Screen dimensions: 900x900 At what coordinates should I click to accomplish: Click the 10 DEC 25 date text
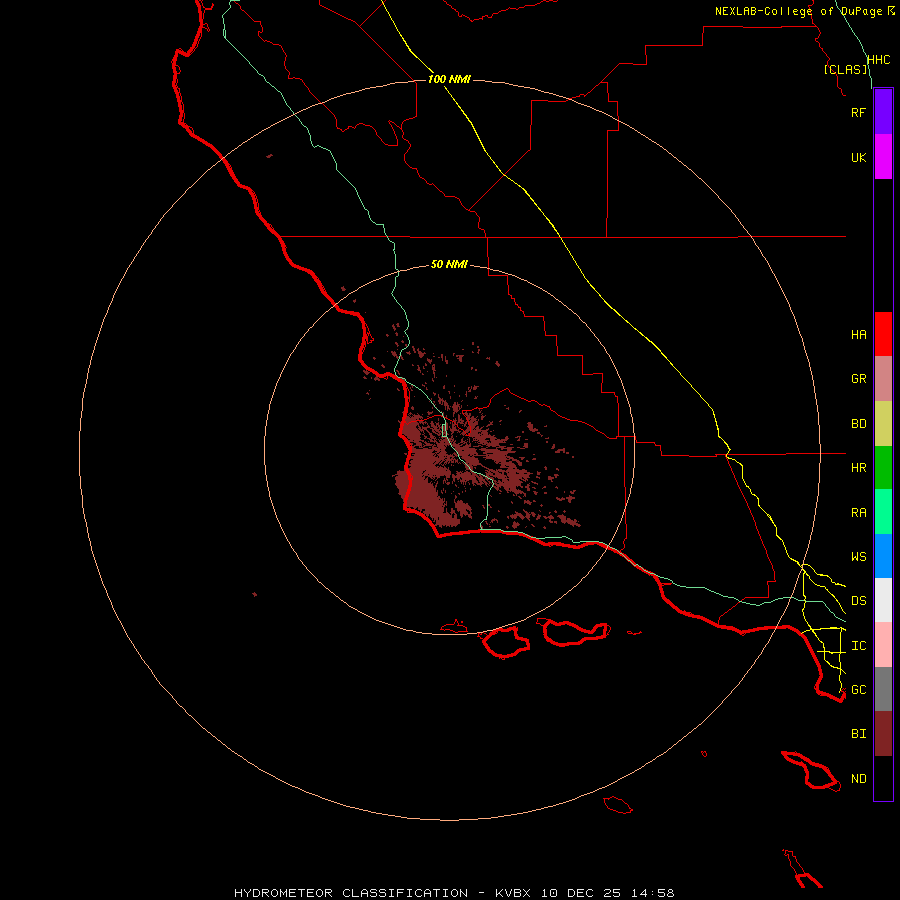coord(581,893)
